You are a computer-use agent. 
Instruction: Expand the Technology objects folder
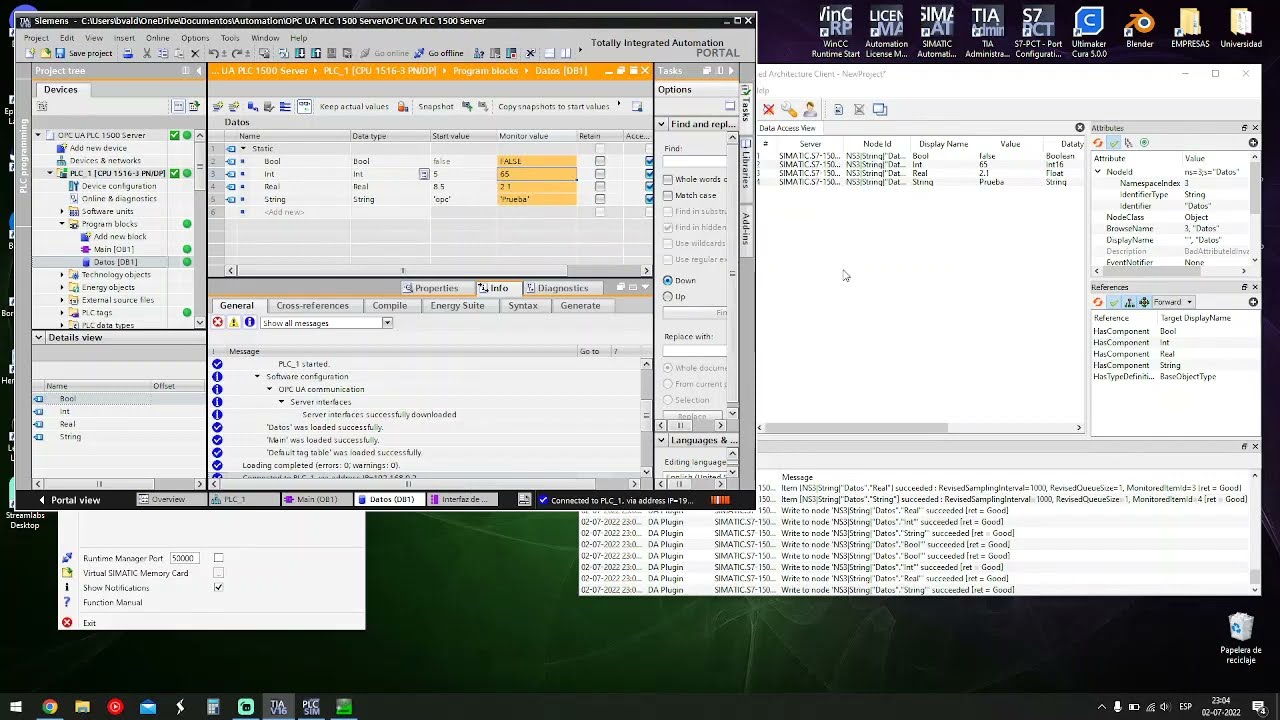[x=62, y=275]
